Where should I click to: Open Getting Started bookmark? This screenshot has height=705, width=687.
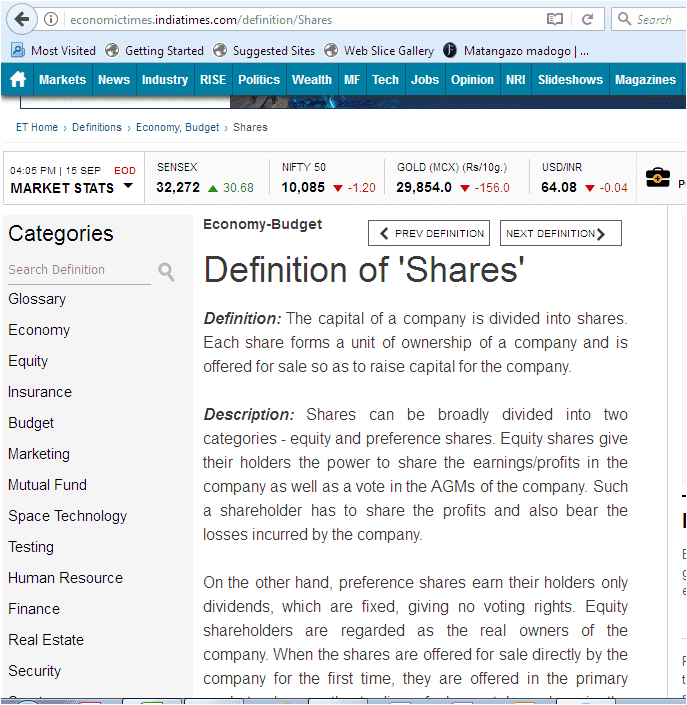155,50
